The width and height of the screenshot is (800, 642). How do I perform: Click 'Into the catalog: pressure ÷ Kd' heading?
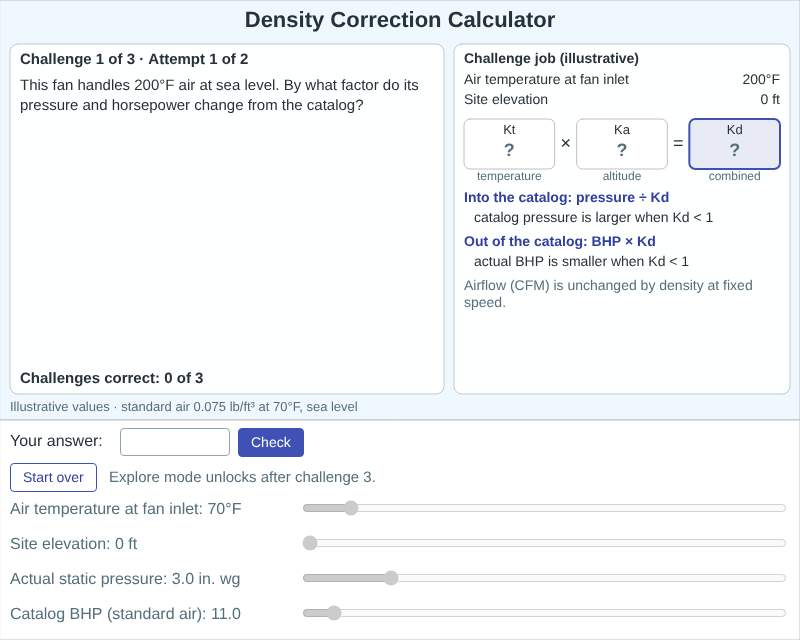[566, 197]
